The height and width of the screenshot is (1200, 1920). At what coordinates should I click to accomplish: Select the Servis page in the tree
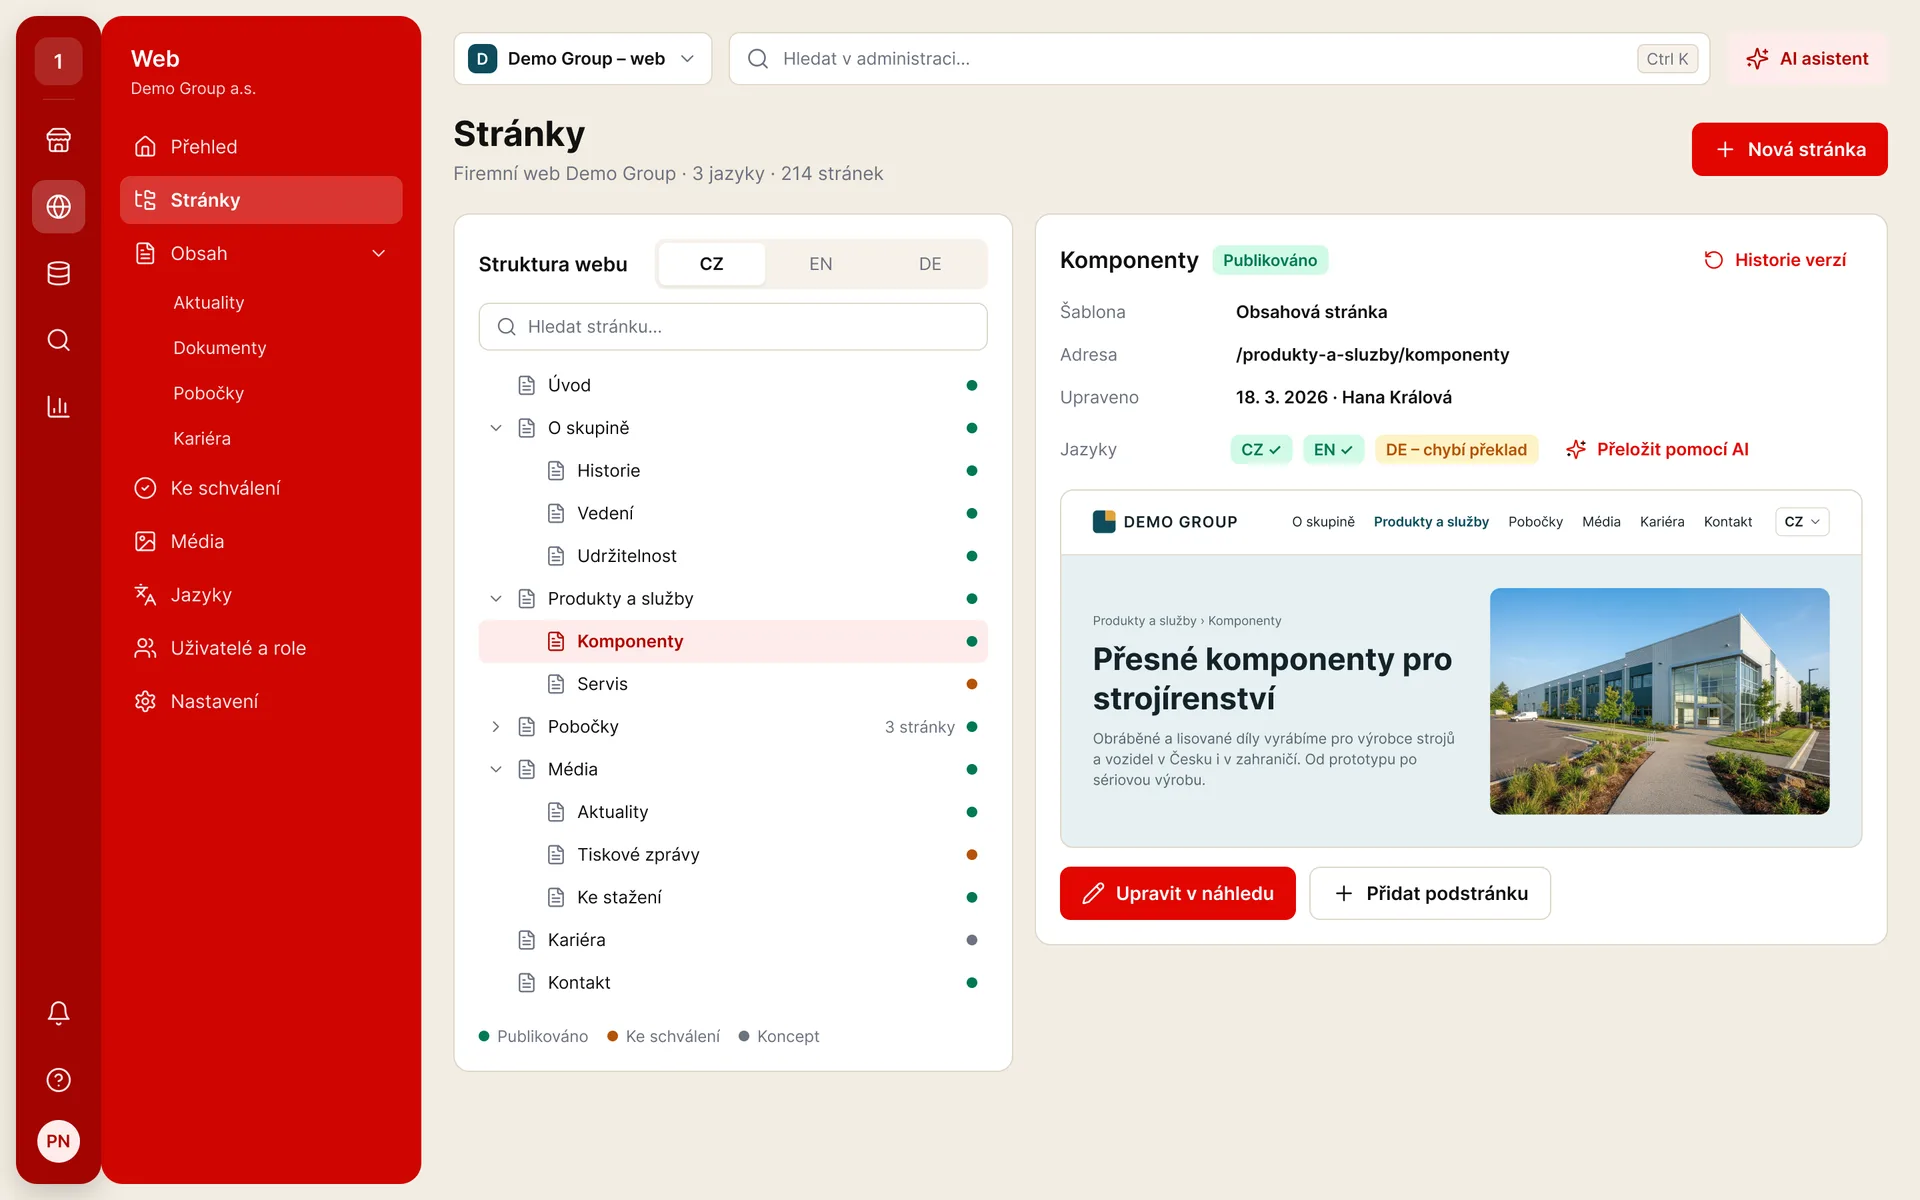[733, 684]
